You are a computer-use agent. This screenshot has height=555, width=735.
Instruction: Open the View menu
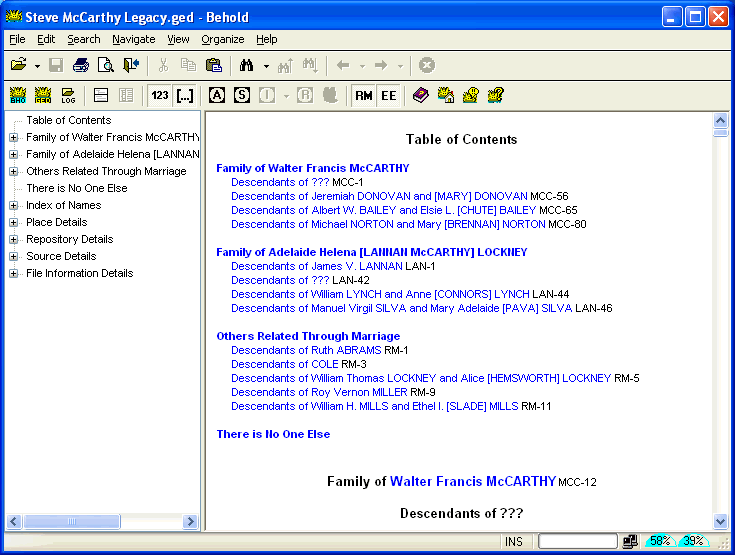pyautogui.click(x=178, y=39)
